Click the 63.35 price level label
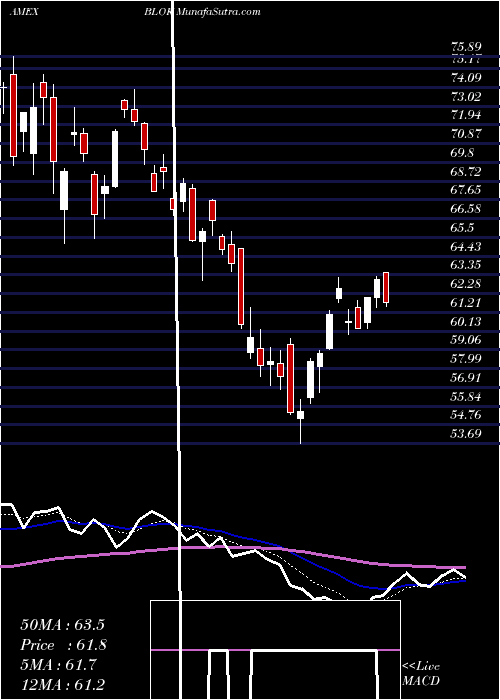This screenshot has width=500, height=700. [465, 265]
